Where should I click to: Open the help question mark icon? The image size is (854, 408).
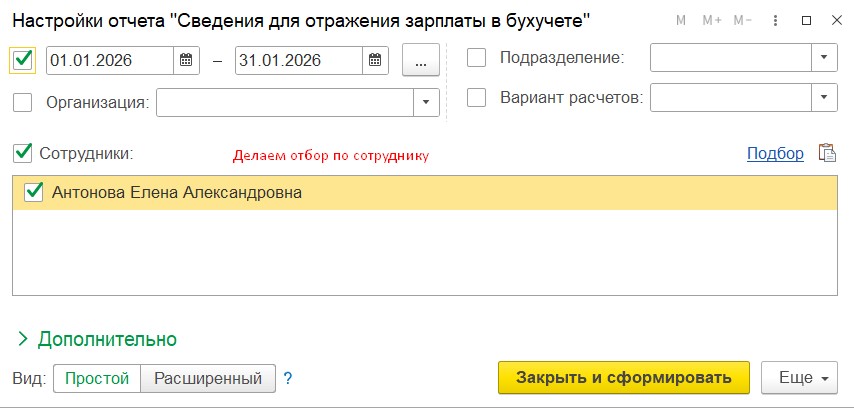(x=287, y=378)
